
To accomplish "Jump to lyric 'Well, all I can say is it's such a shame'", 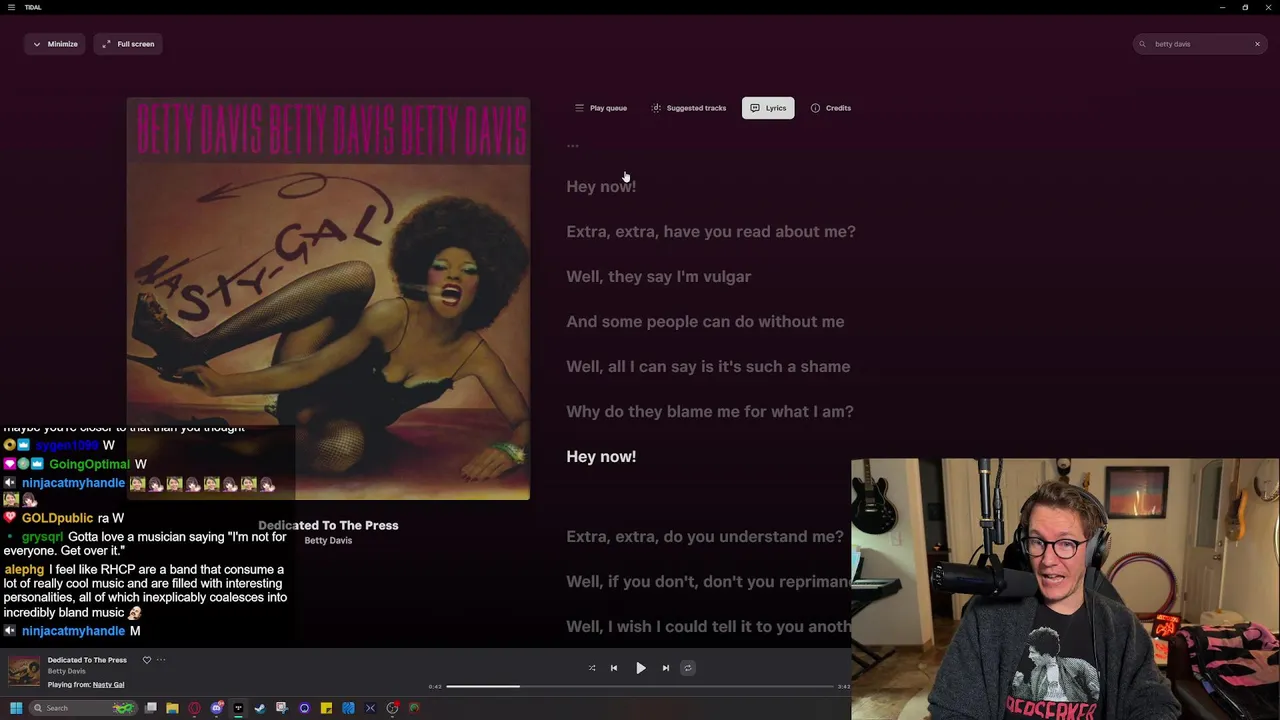I will (708, 366).
